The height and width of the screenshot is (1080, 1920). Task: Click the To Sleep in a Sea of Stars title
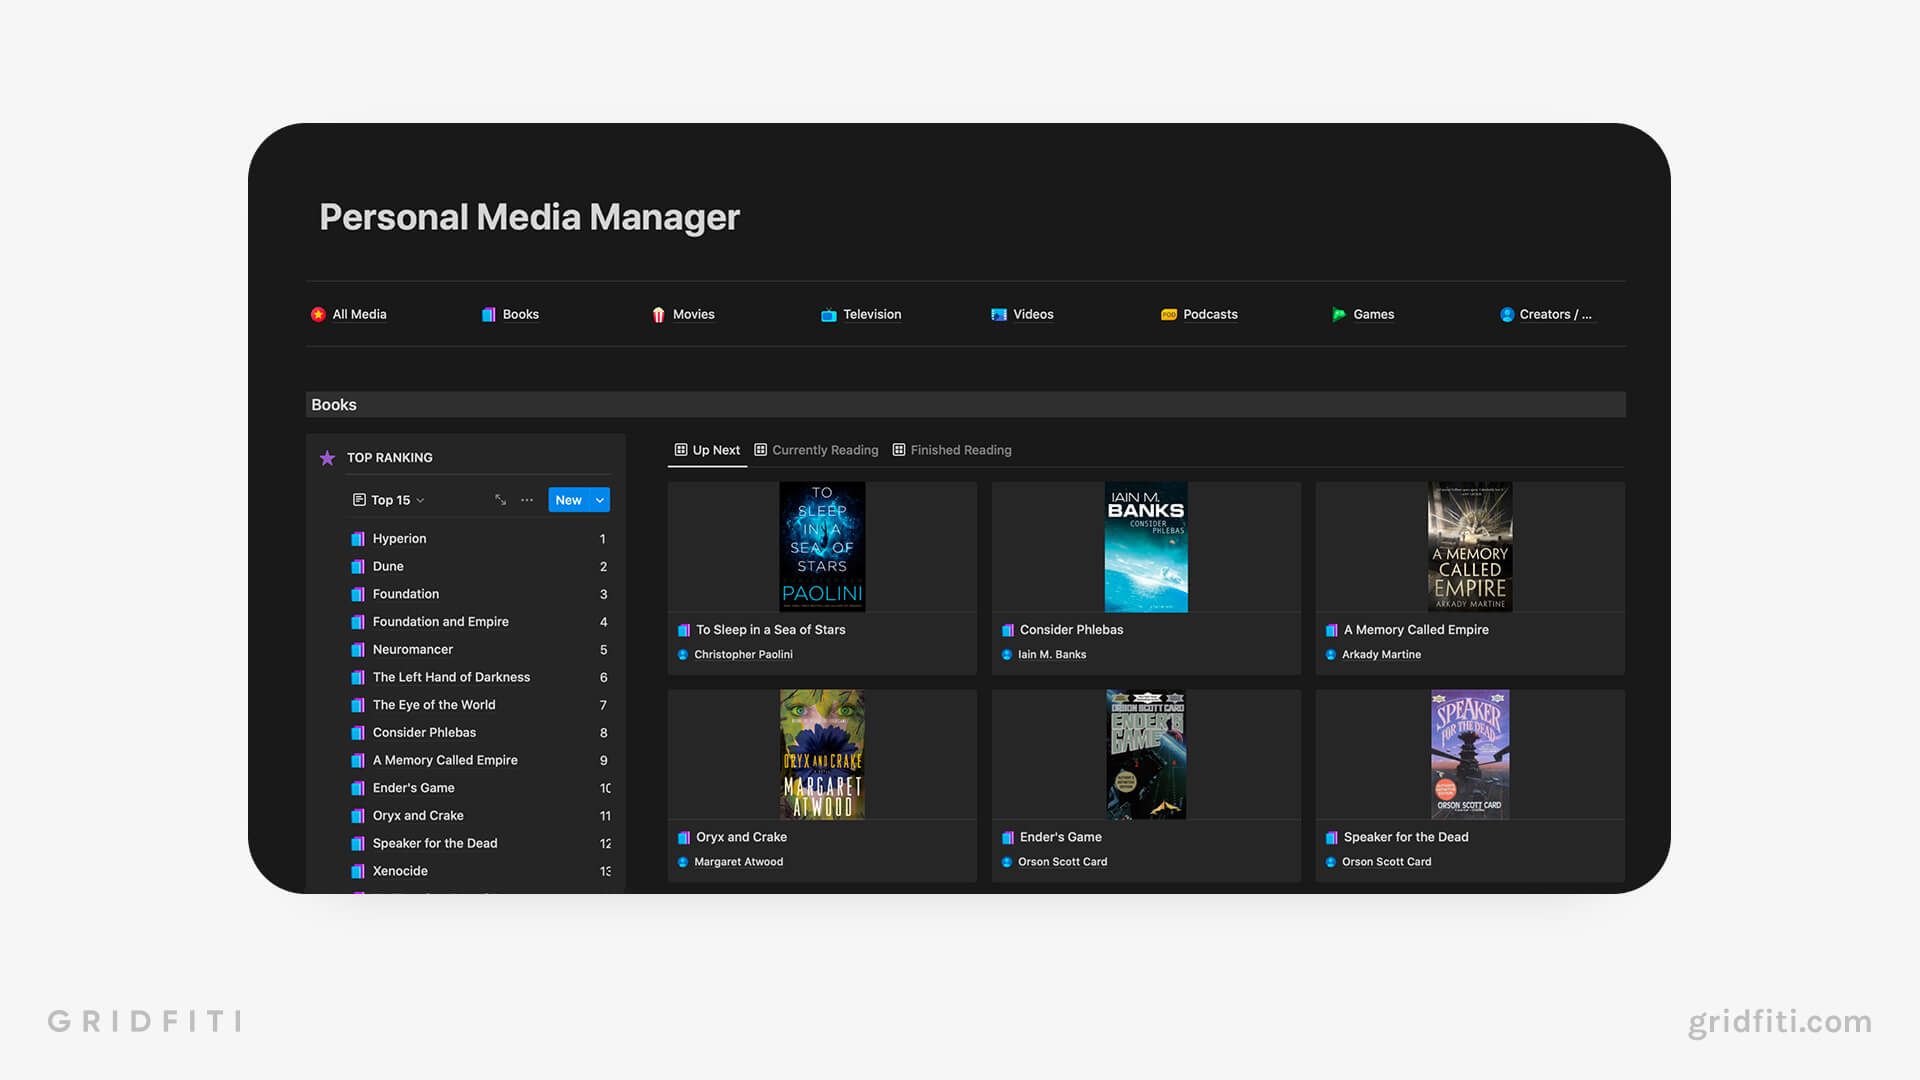770,630
